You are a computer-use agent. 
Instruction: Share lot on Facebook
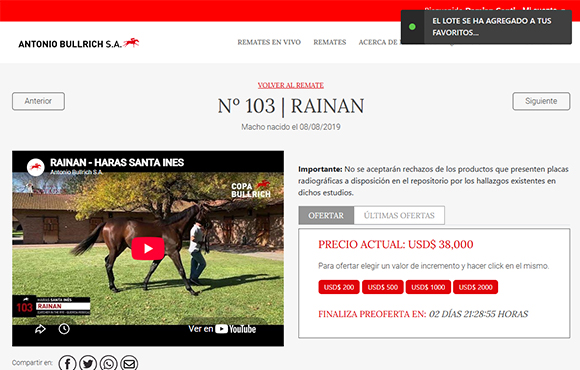tap(67, 364)
